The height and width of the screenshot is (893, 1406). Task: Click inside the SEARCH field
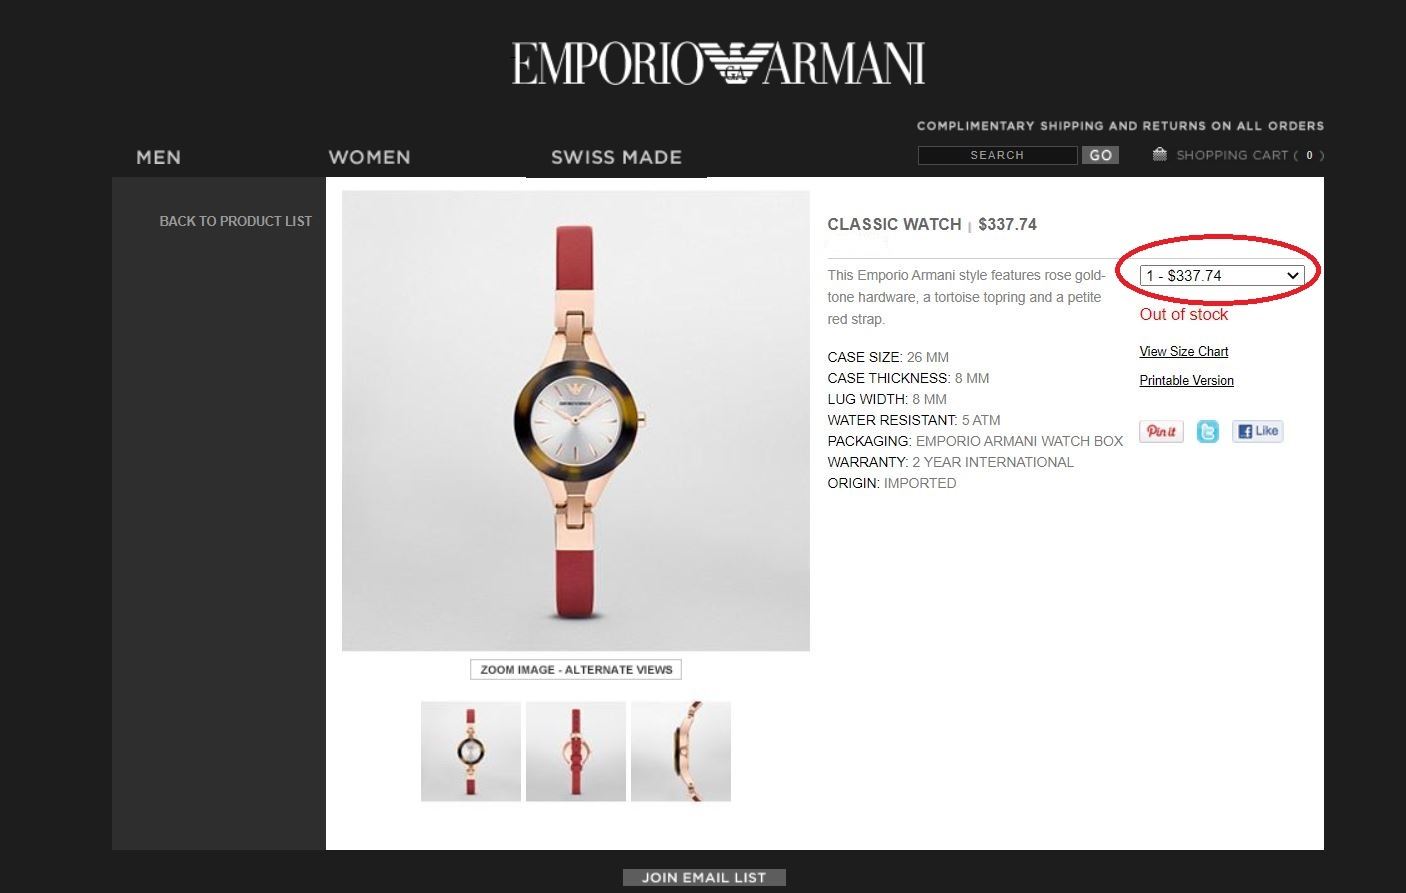click(x=997, y=155)
